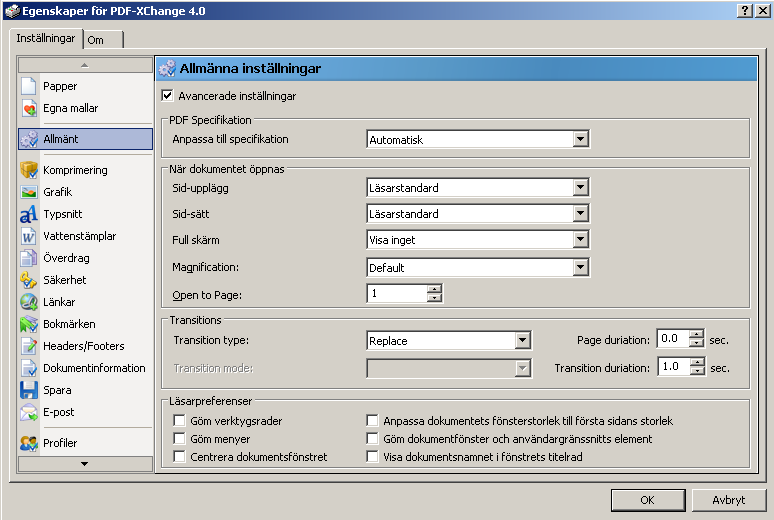Uncheck Avancerade inställningar checkbox
The image size is (774, 520).
tap(167, 95)
